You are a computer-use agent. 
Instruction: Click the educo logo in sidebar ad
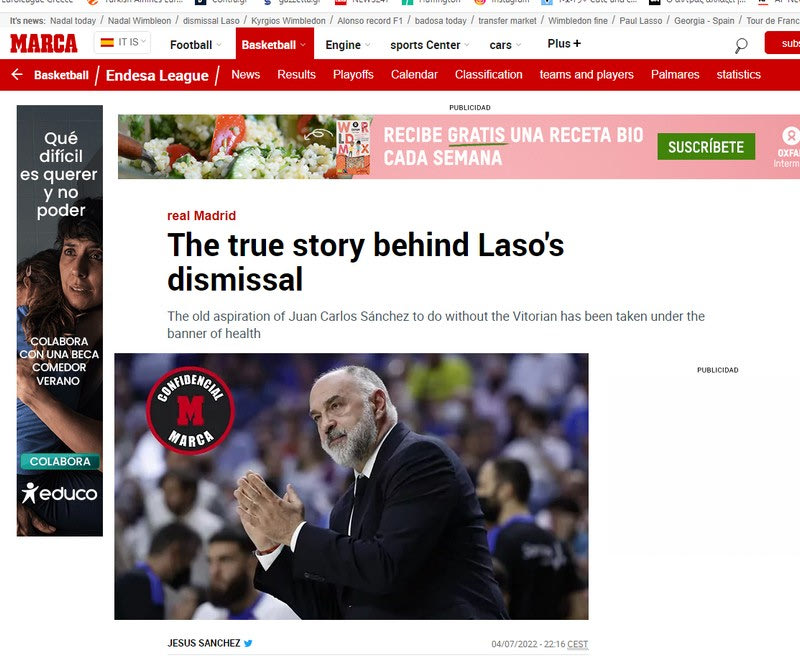[x=60, y=493]
